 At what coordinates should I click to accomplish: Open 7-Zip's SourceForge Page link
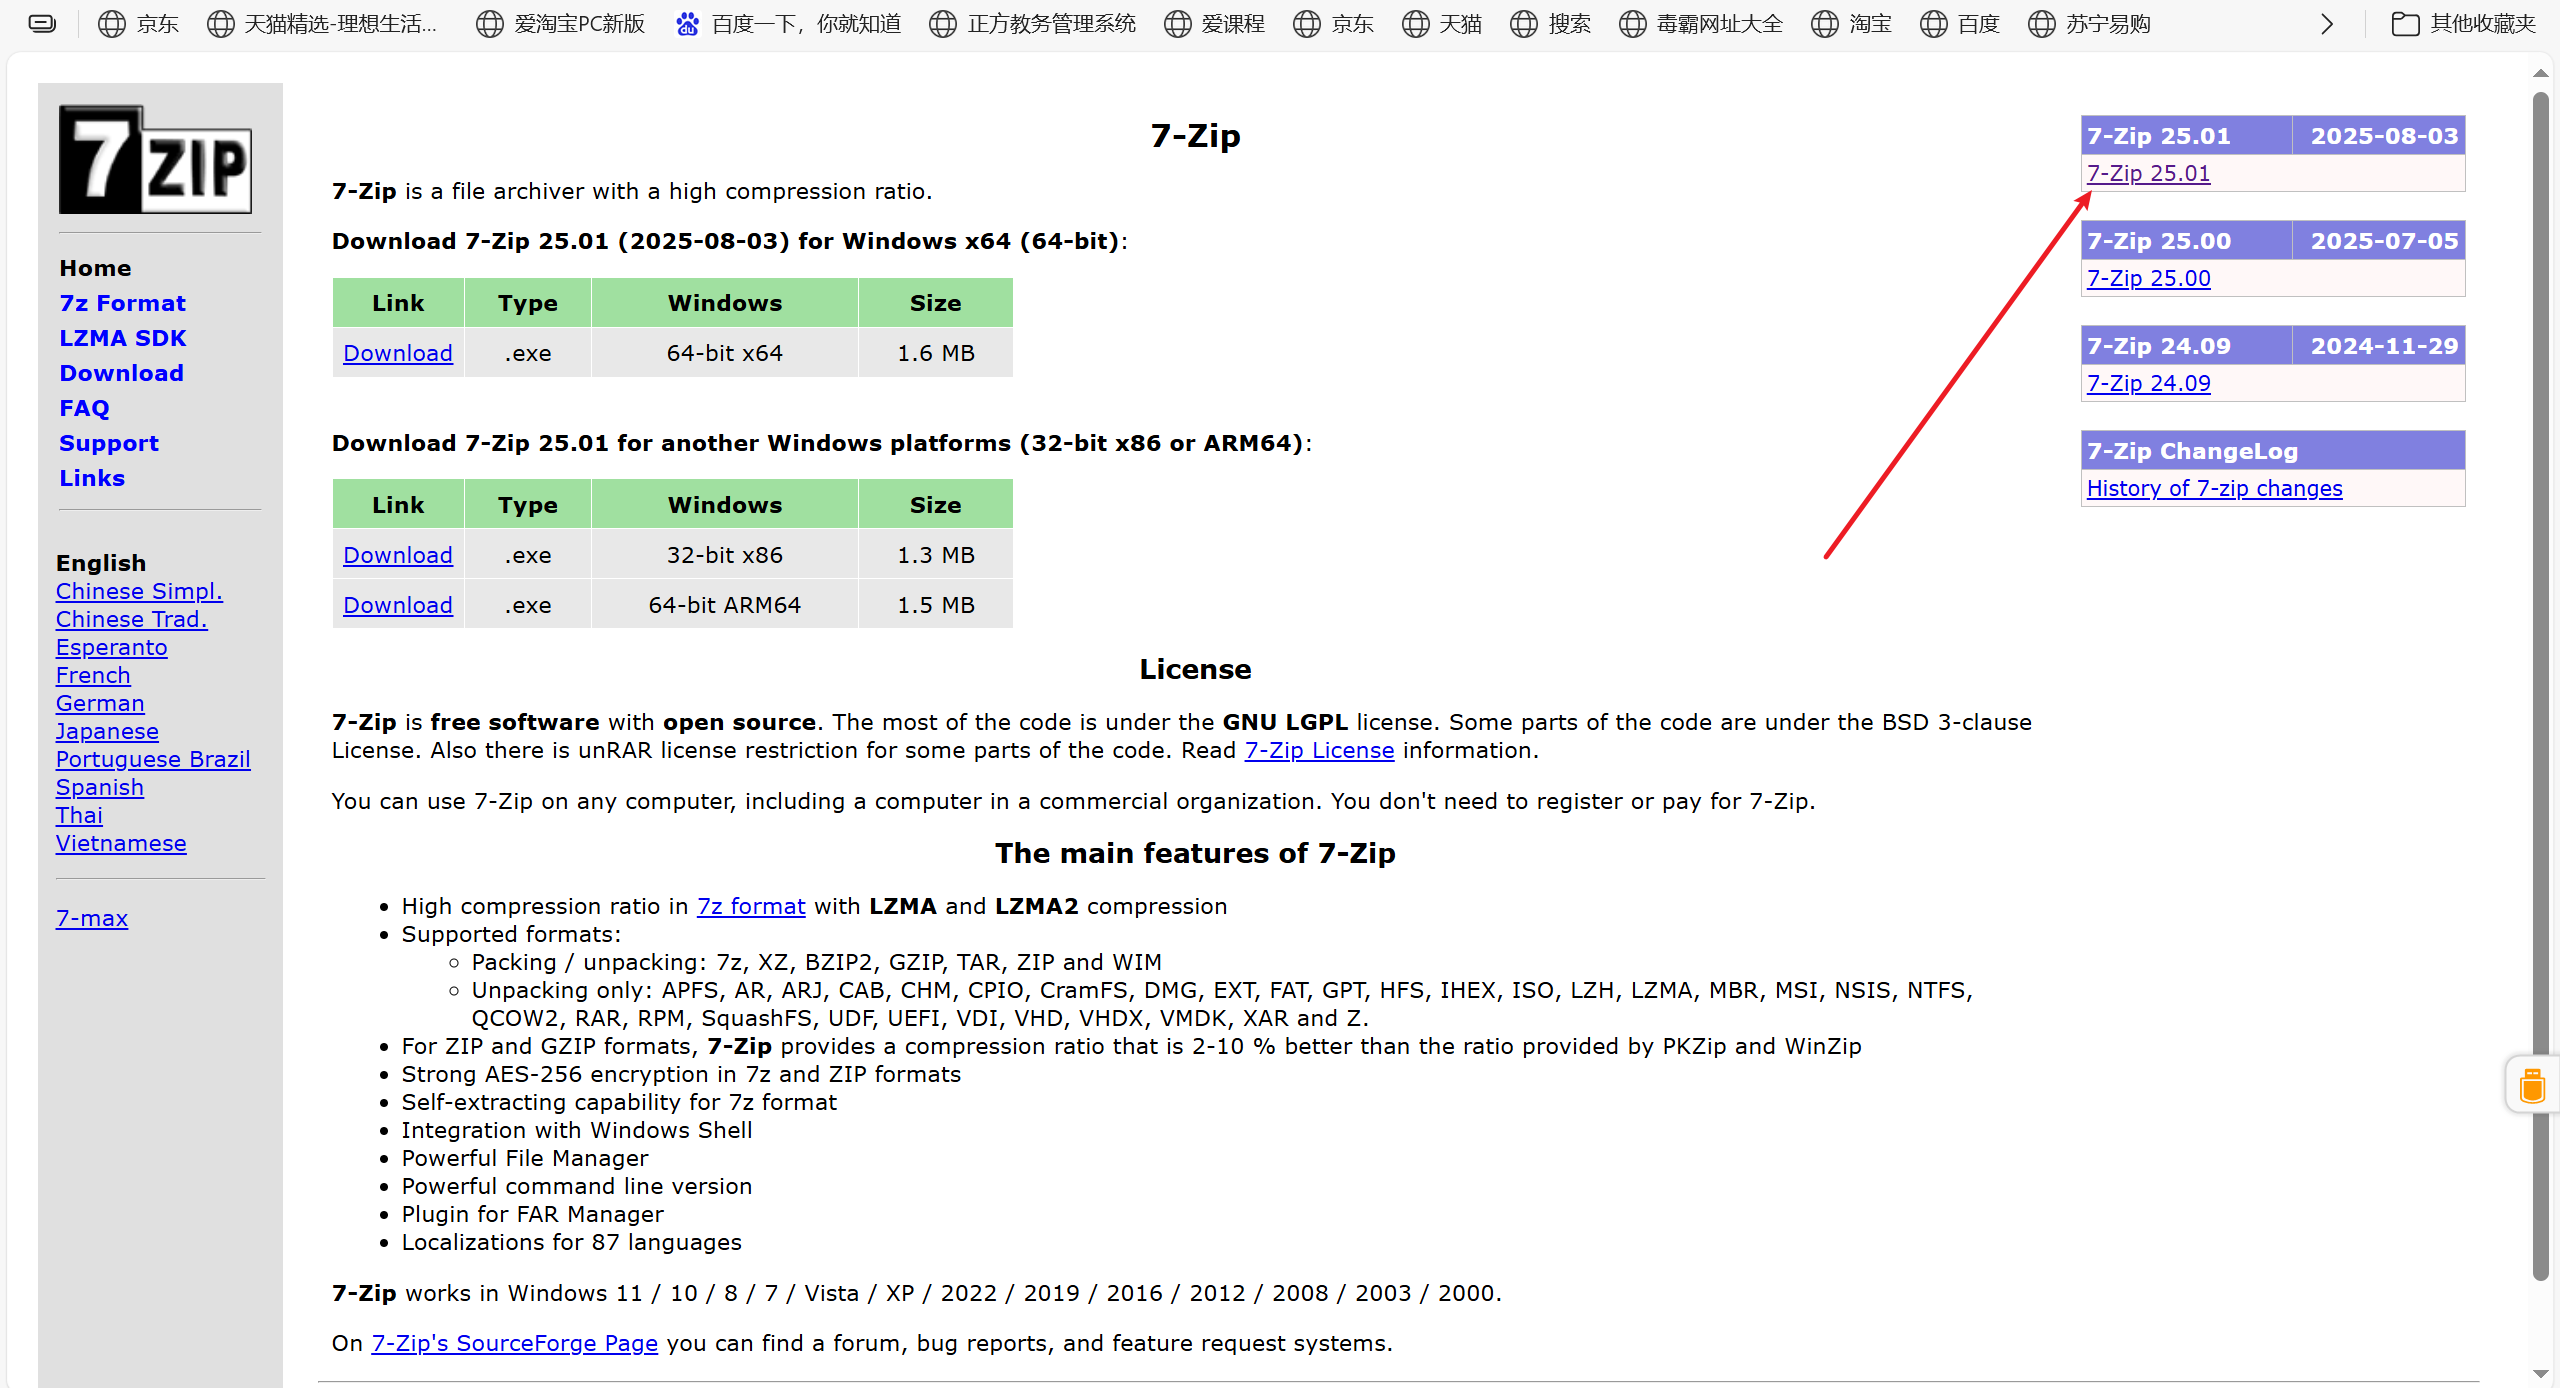(x=515, y=1343)
